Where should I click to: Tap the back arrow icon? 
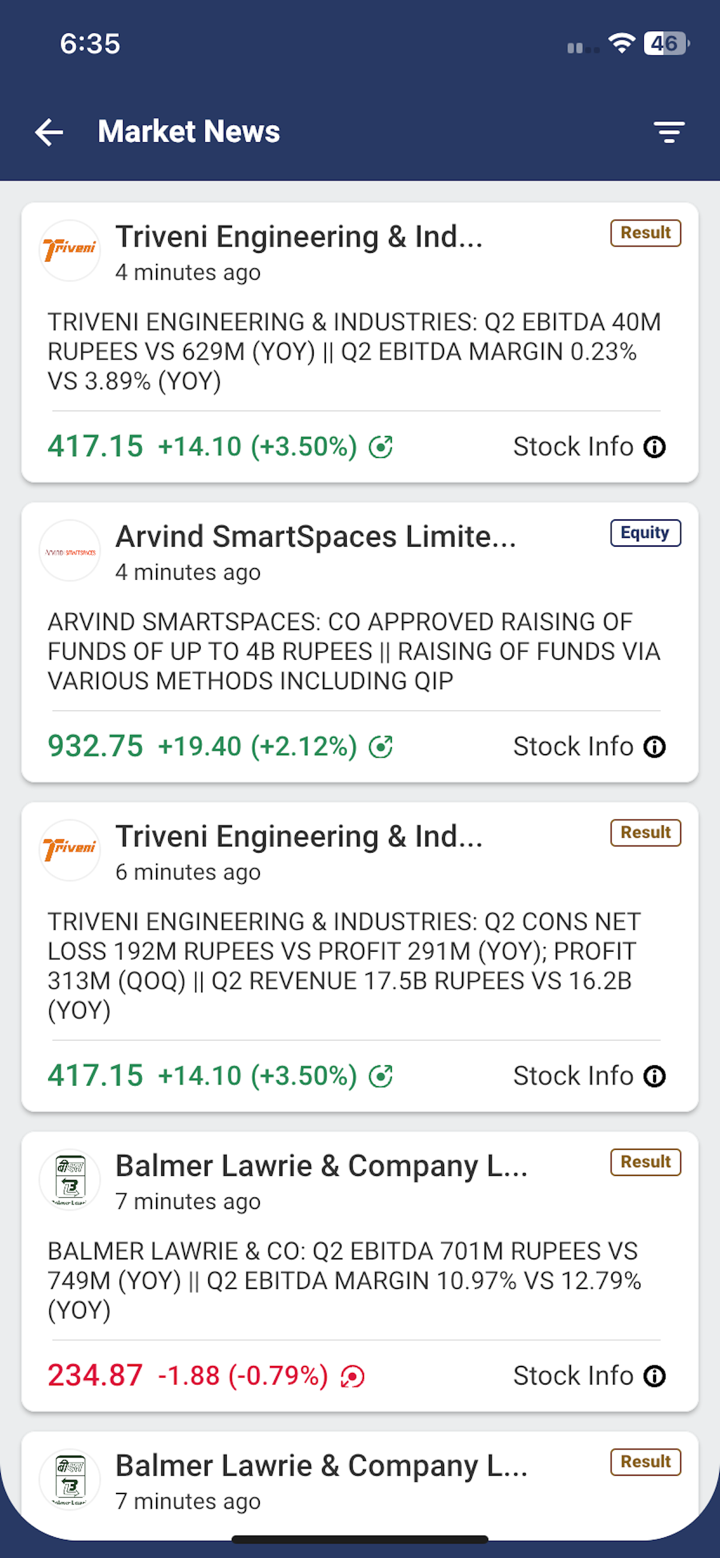(49, 132)
